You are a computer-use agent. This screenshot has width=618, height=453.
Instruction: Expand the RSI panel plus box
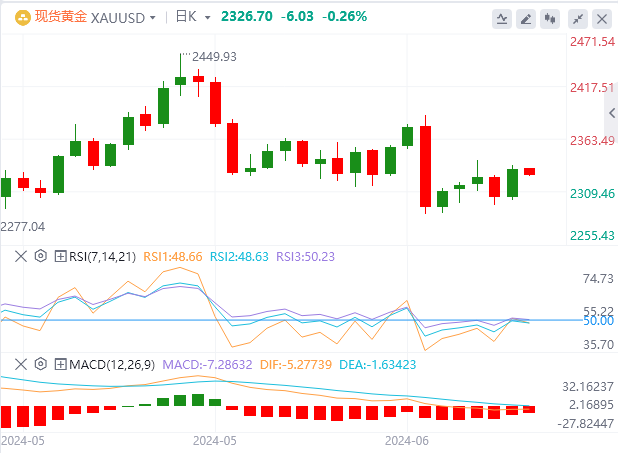(x=60, y=256)
